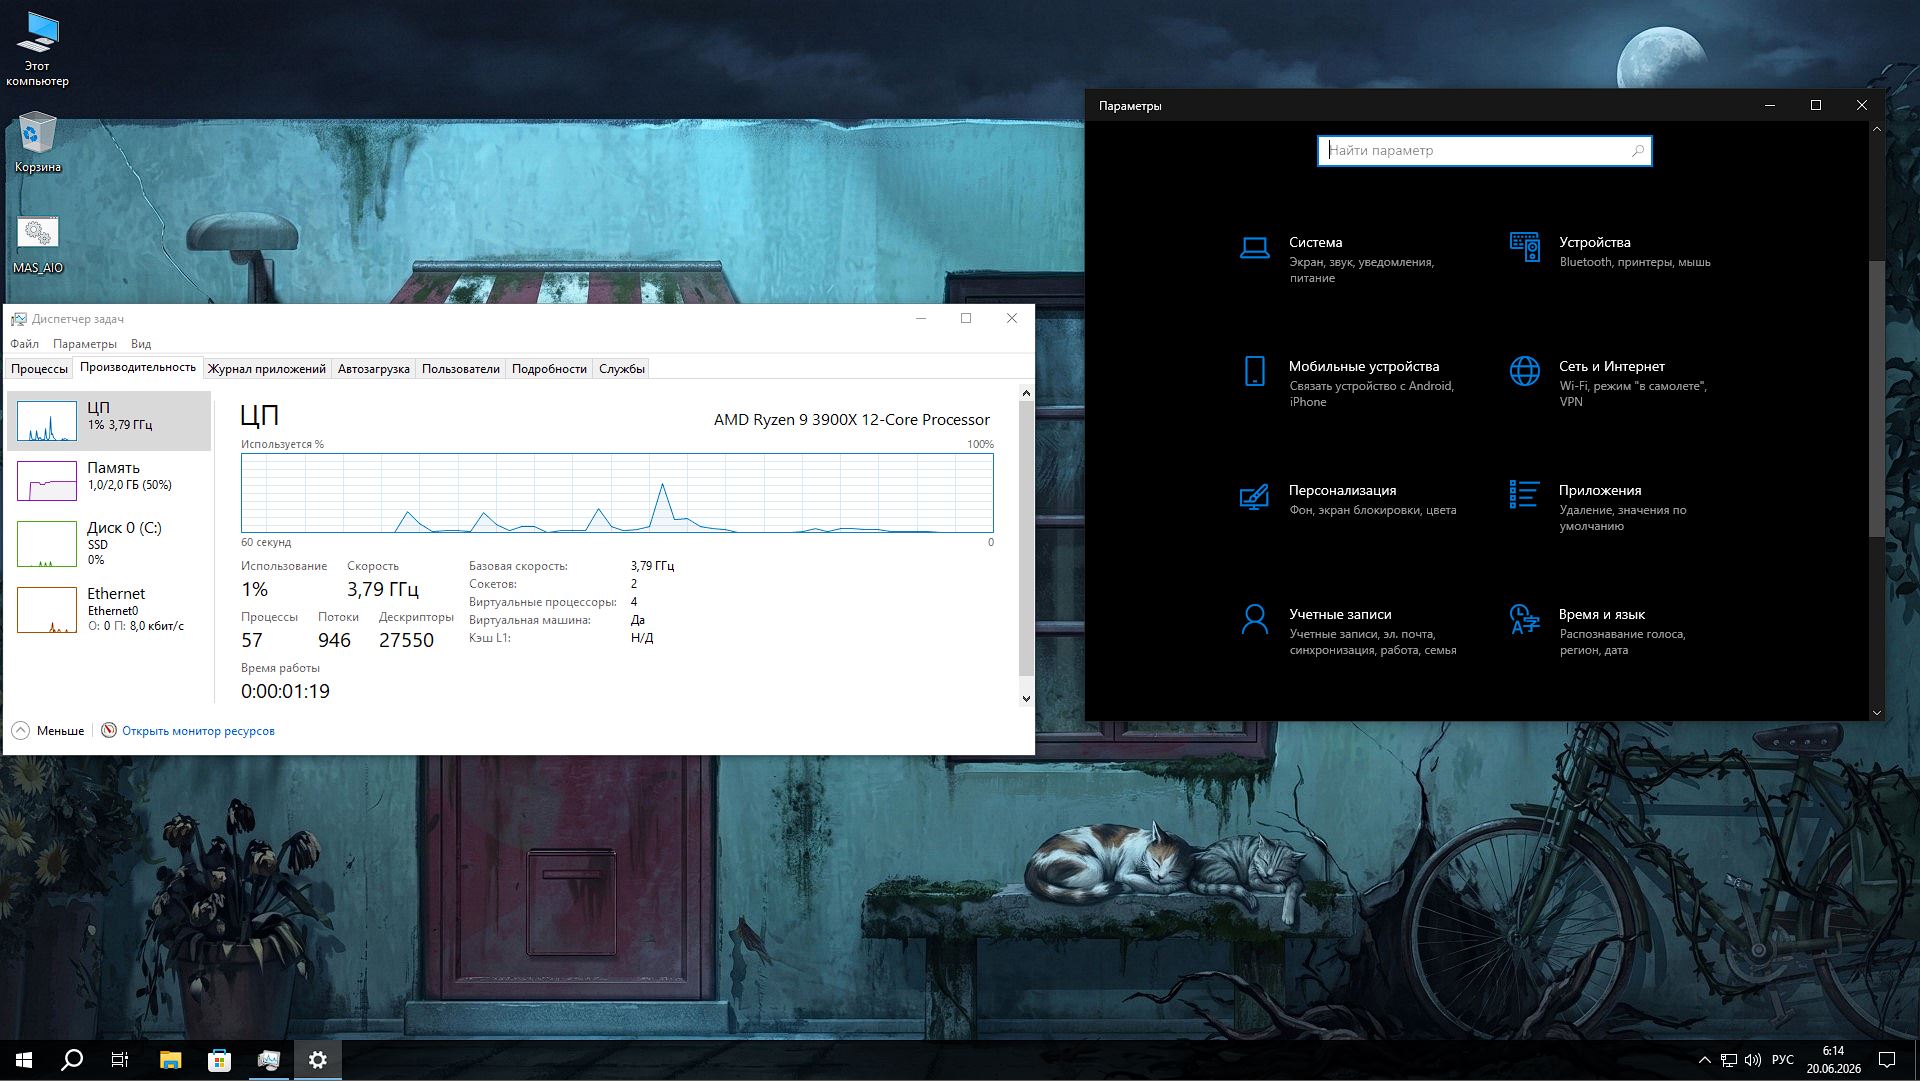Switch to the Автозагрузка tab

(374, 369)
